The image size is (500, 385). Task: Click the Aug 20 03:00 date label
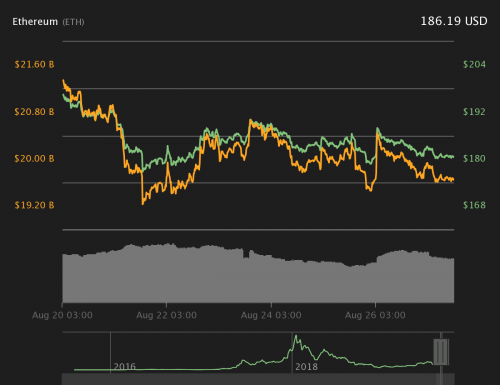(62, 315)
